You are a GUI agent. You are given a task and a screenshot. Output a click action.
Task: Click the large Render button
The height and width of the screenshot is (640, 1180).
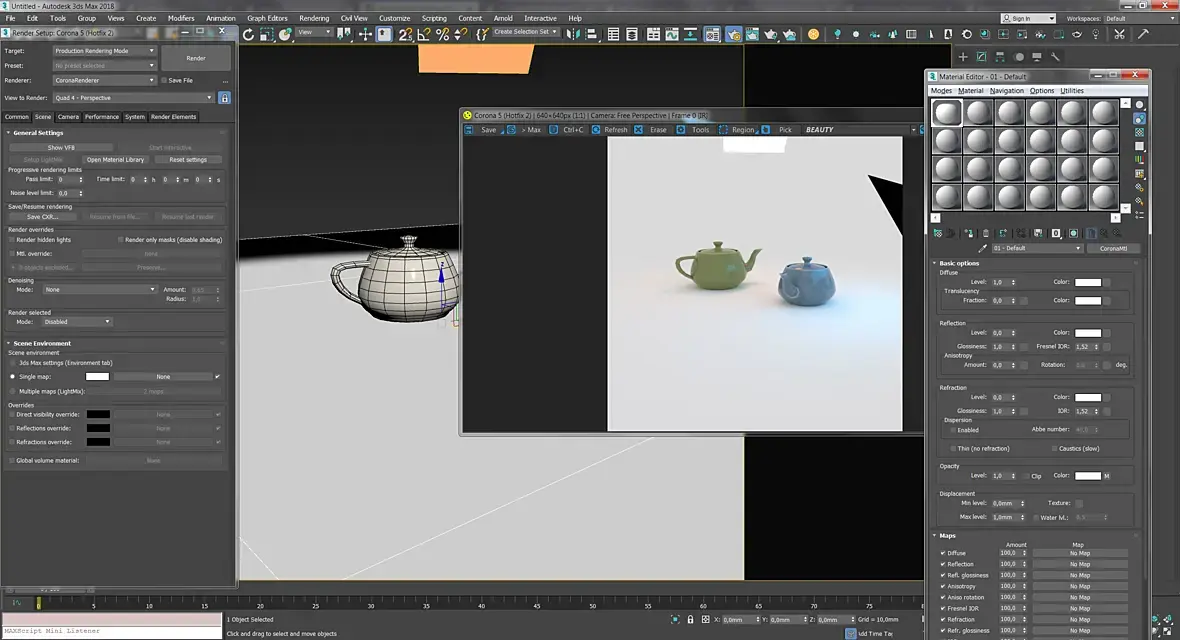coord(196,58)
